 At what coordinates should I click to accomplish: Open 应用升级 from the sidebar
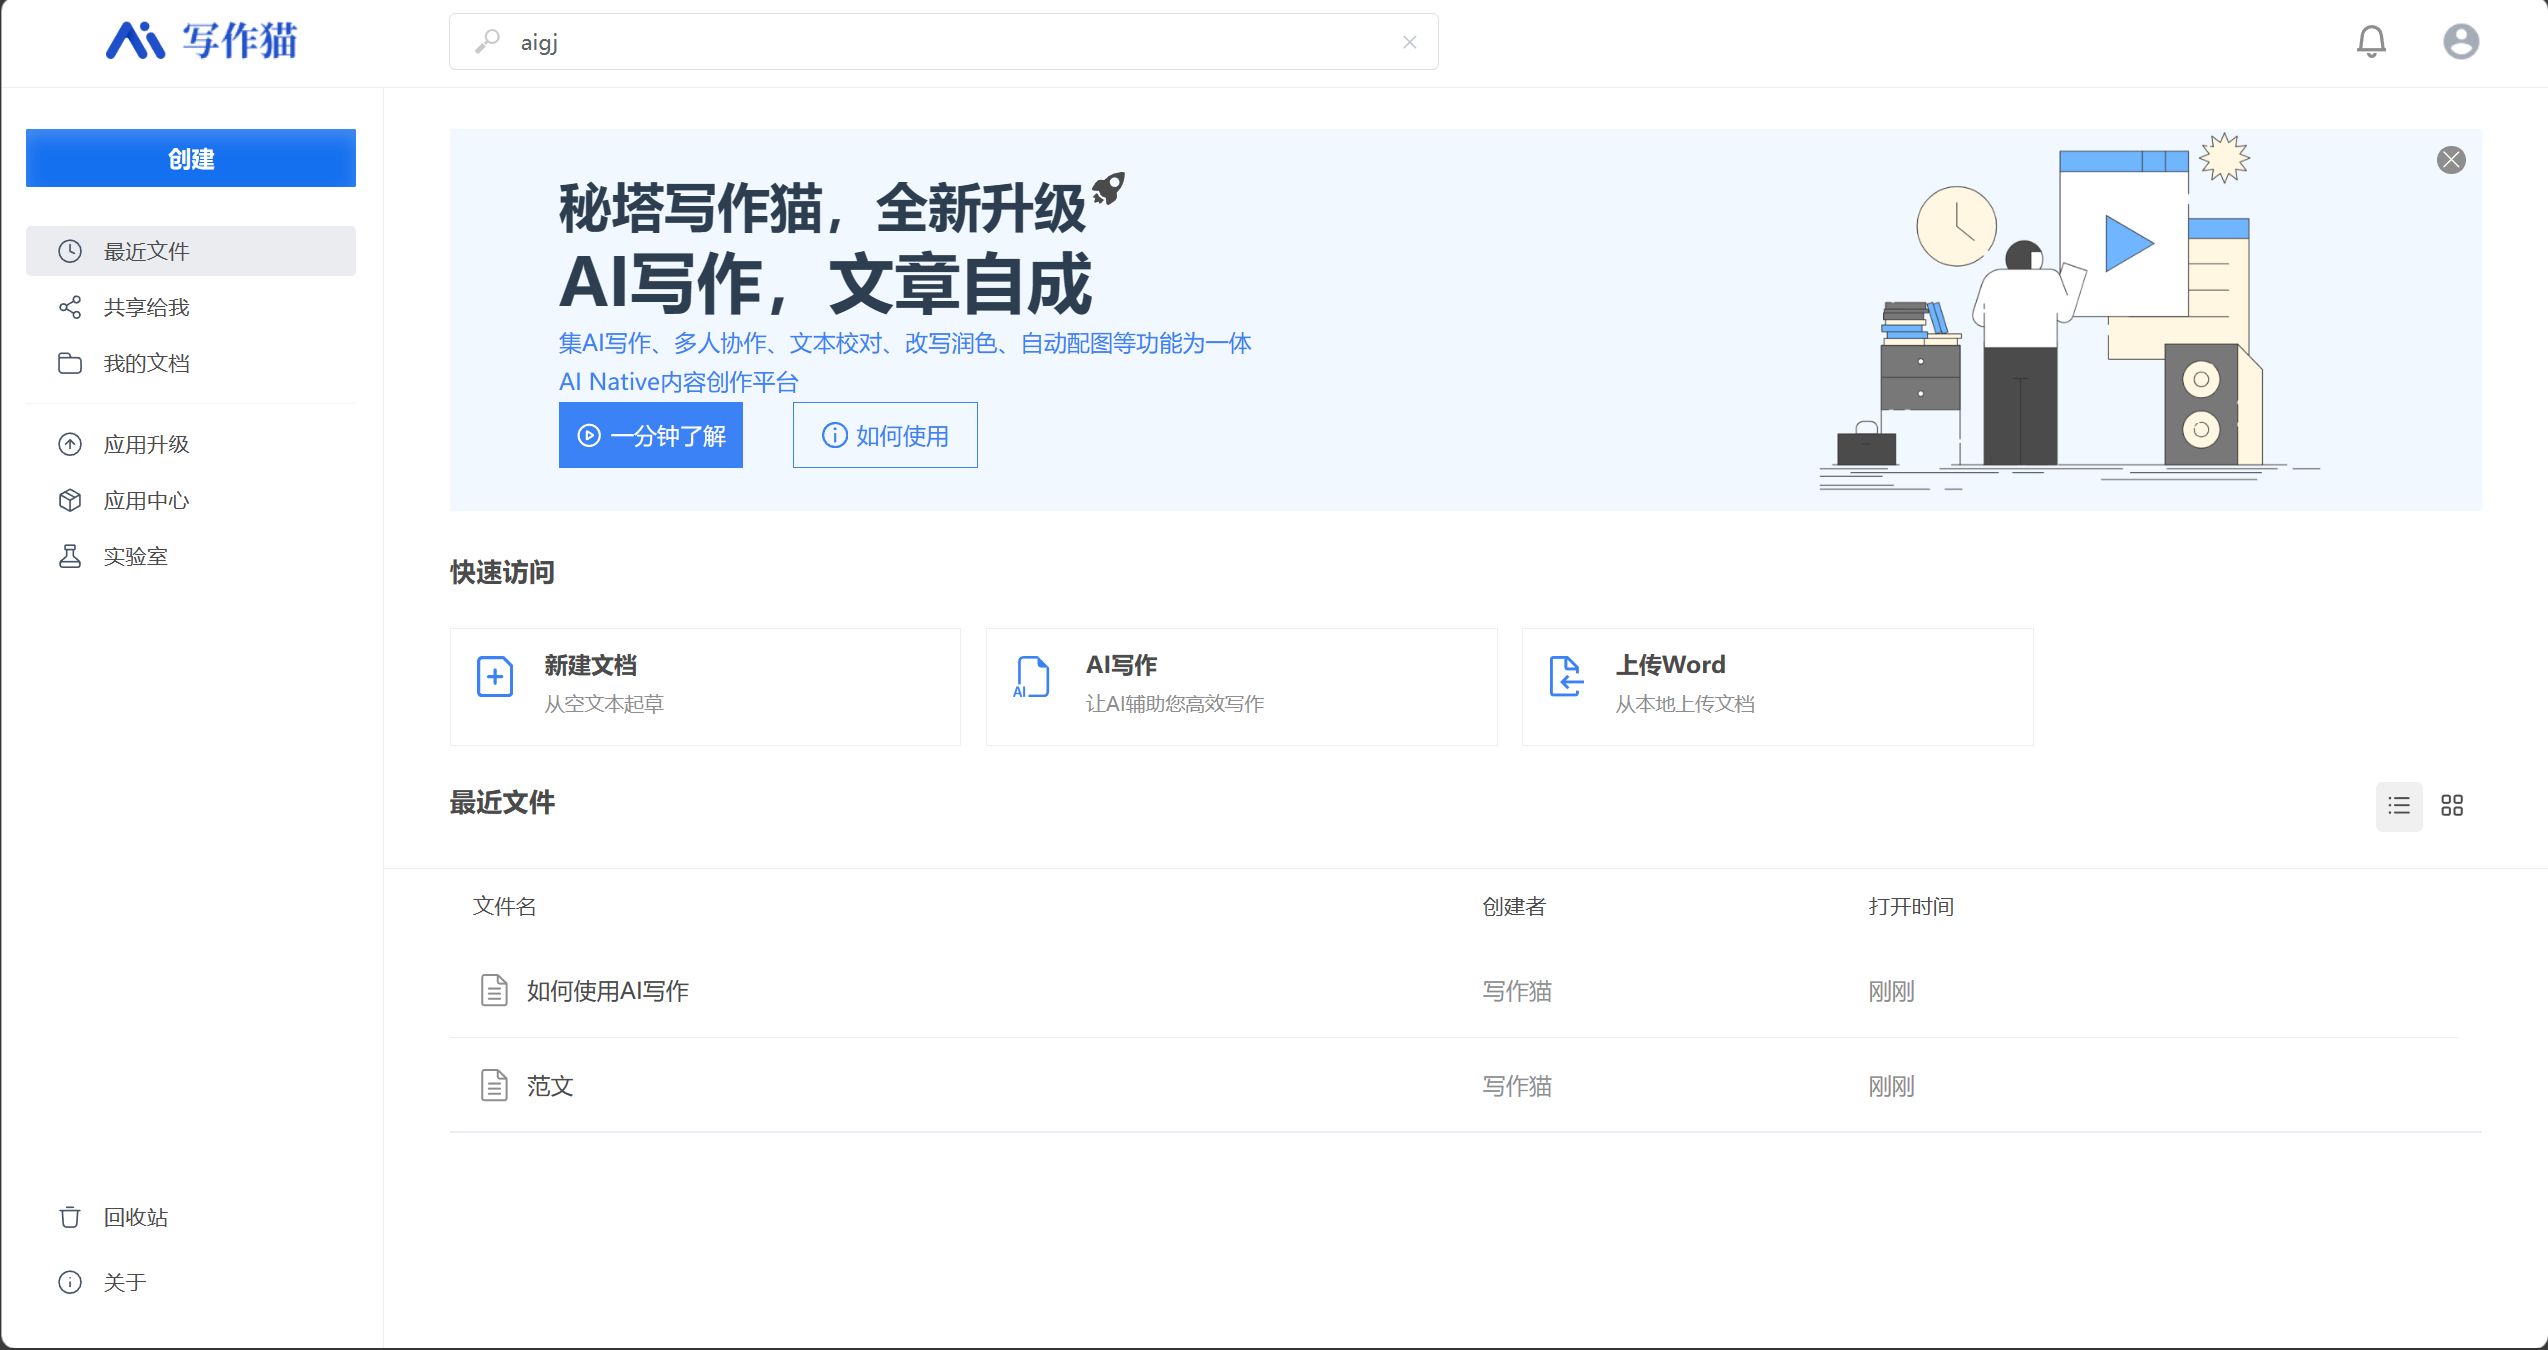click(x=146, y=444)
